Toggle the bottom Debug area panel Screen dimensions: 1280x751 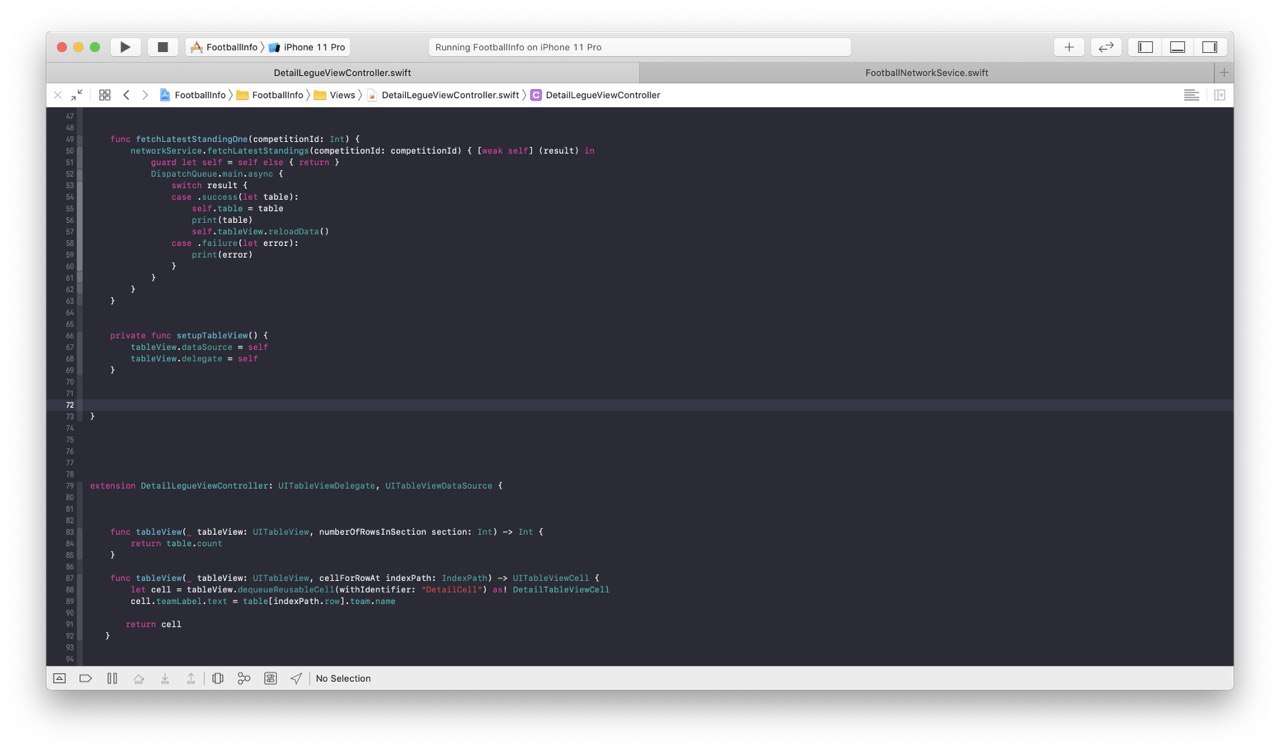click(x=1177, y=47)
